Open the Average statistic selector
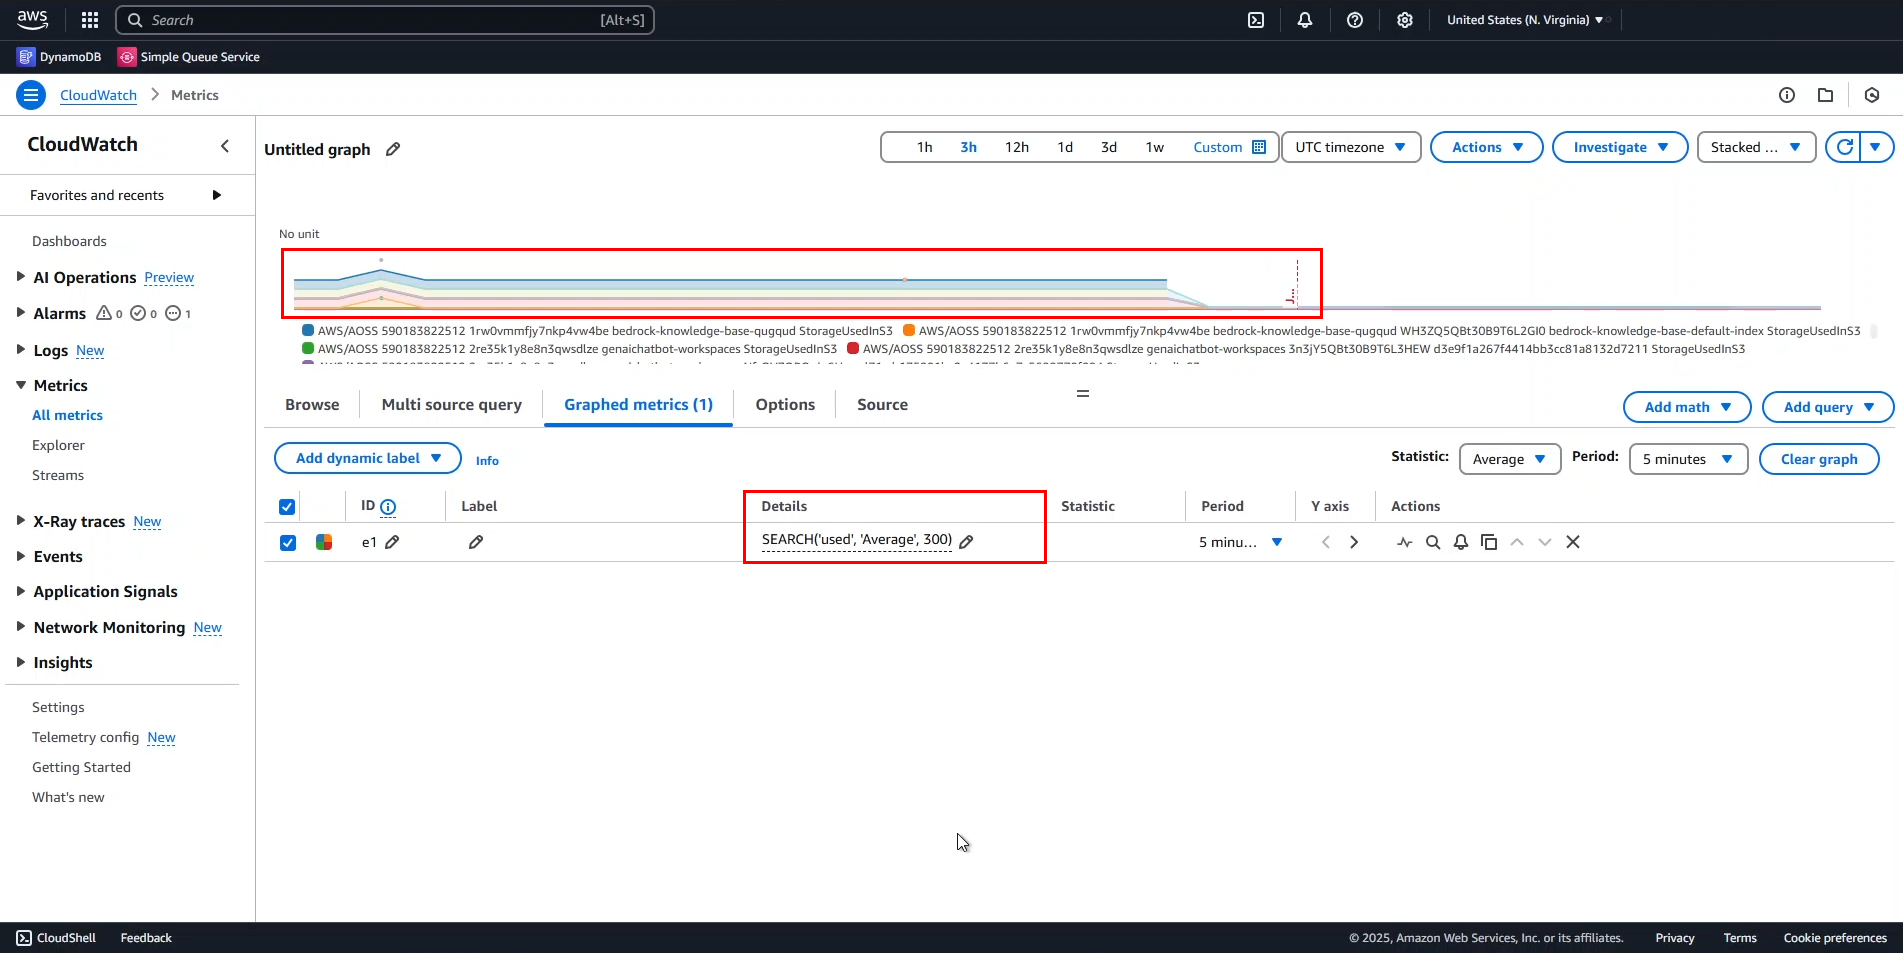Screen dimensions: 1903x953 click(x=1509, y=458)
